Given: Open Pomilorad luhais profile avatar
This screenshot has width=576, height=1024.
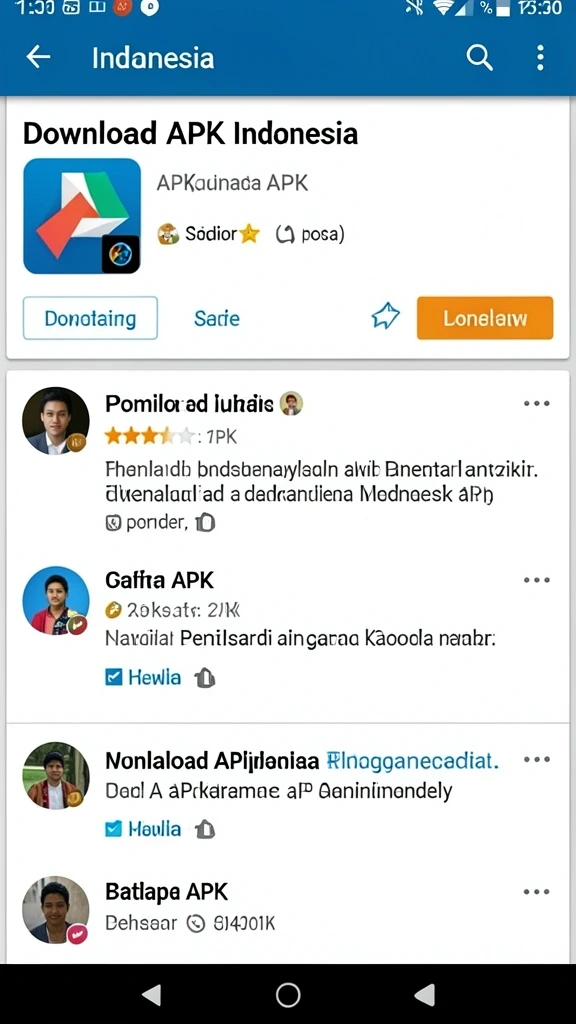Looking at the screenshot, I should [x=56, y=421].
